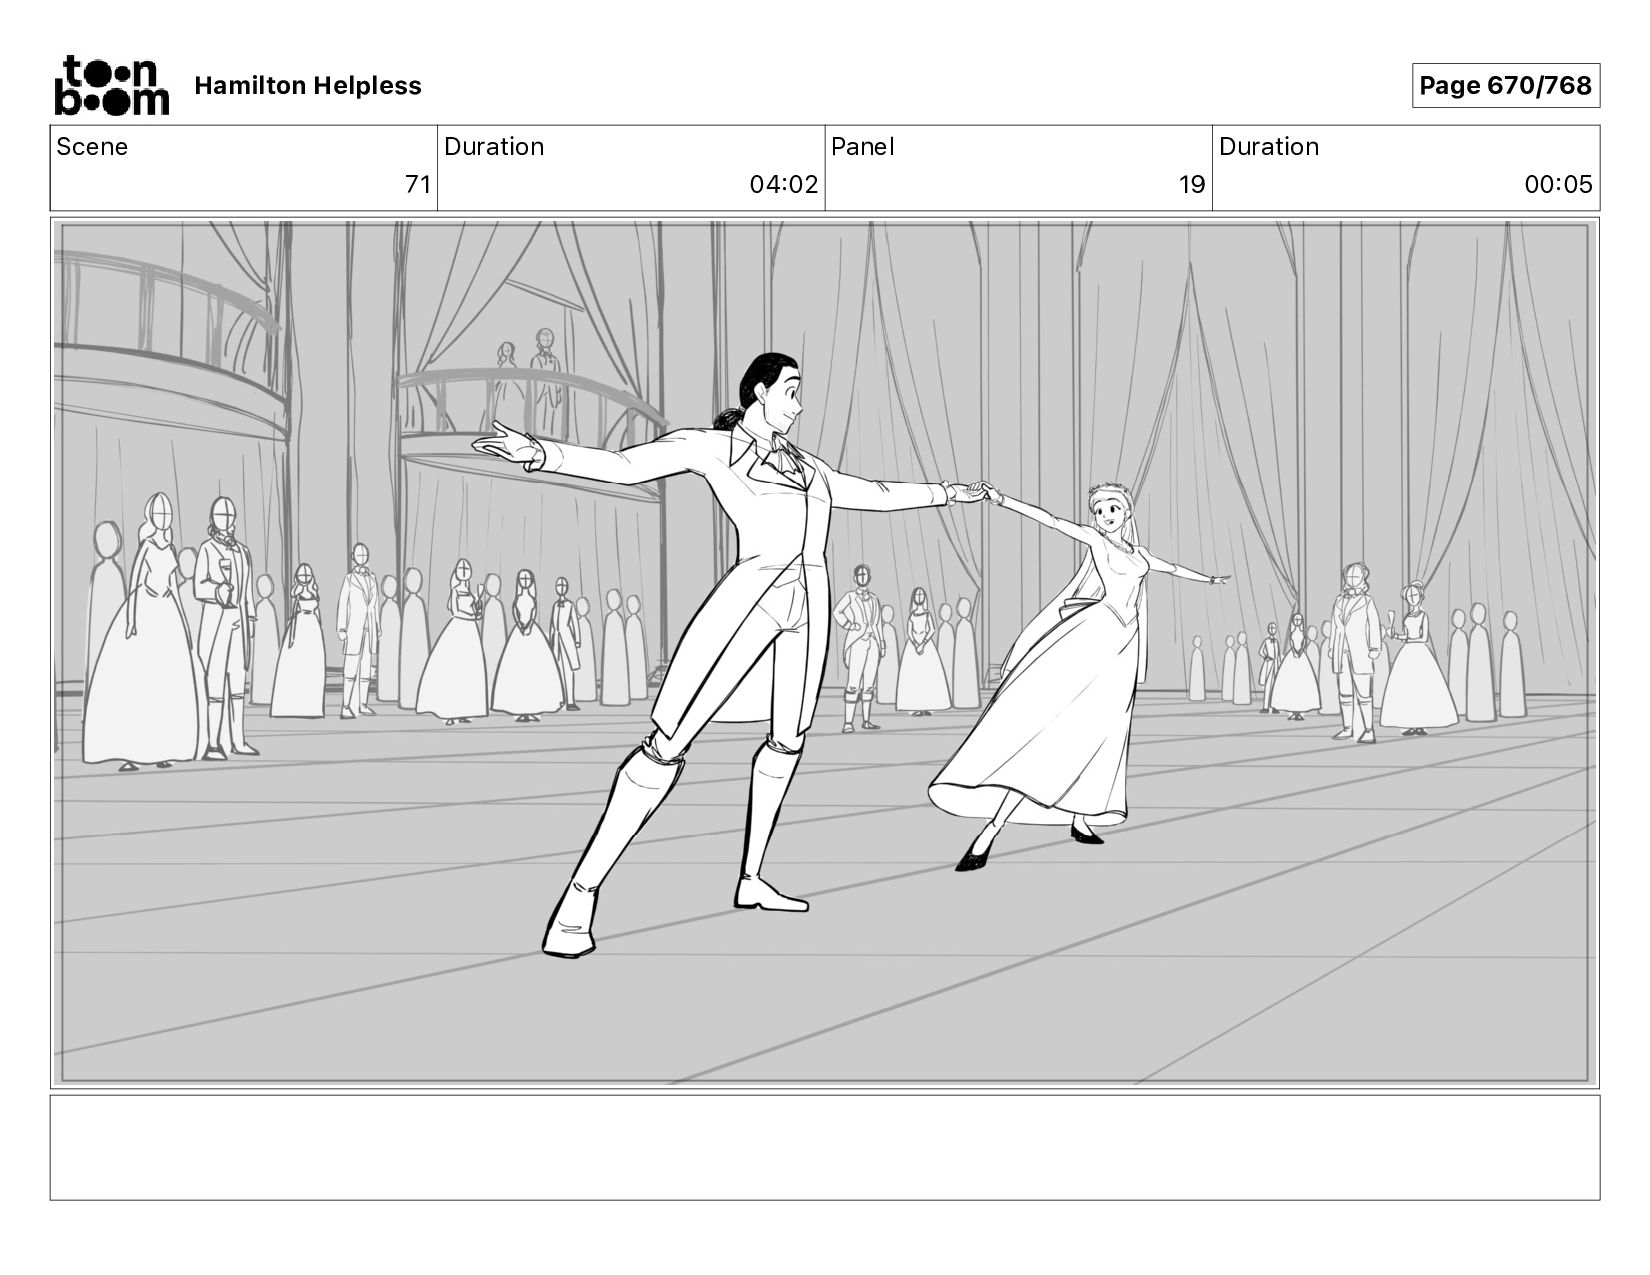1650x1275 pixels.
Task: Click the Toon Boom logo
Action: [x=111, y=85]
